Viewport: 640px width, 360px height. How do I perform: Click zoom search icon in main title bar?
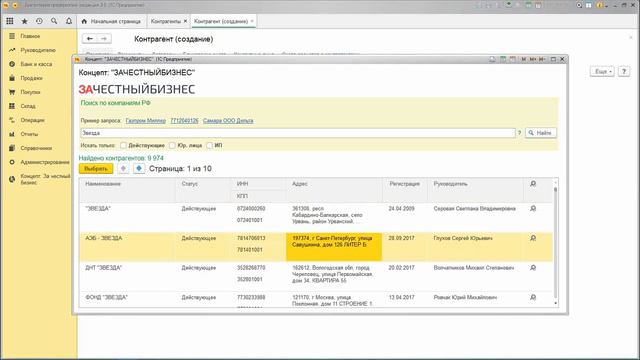(x=579, y=5)
